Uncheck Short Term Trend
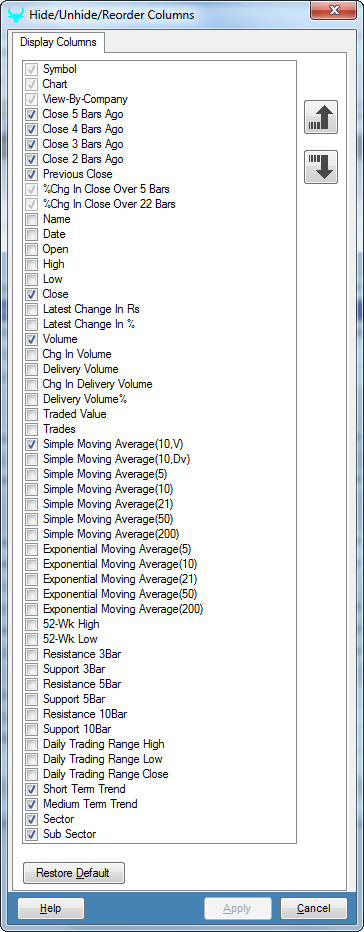This screenshot has width=364, height=932. coord(32,789)
